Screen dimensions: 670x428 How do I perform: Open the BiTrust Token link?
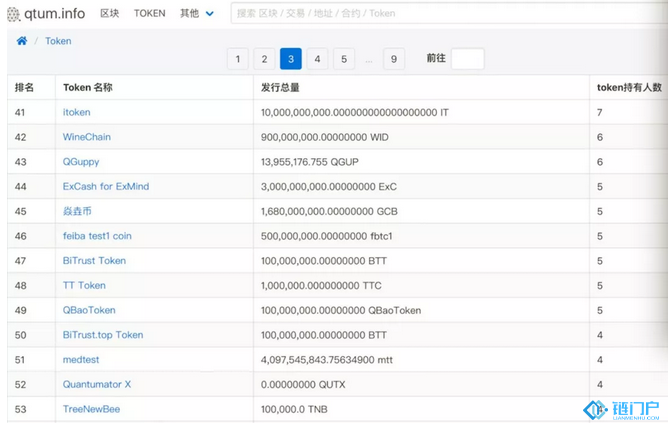[x=94, y=261]
